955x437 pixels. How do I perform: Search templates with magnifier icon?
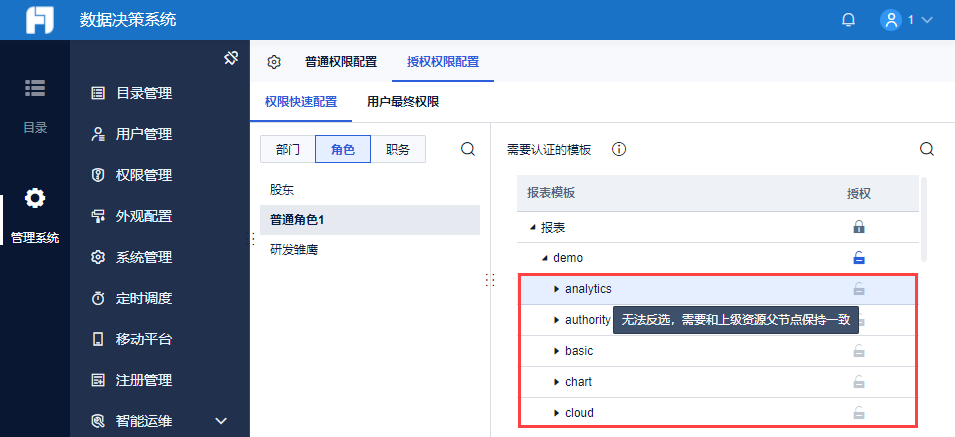click(x=926, y=149)
